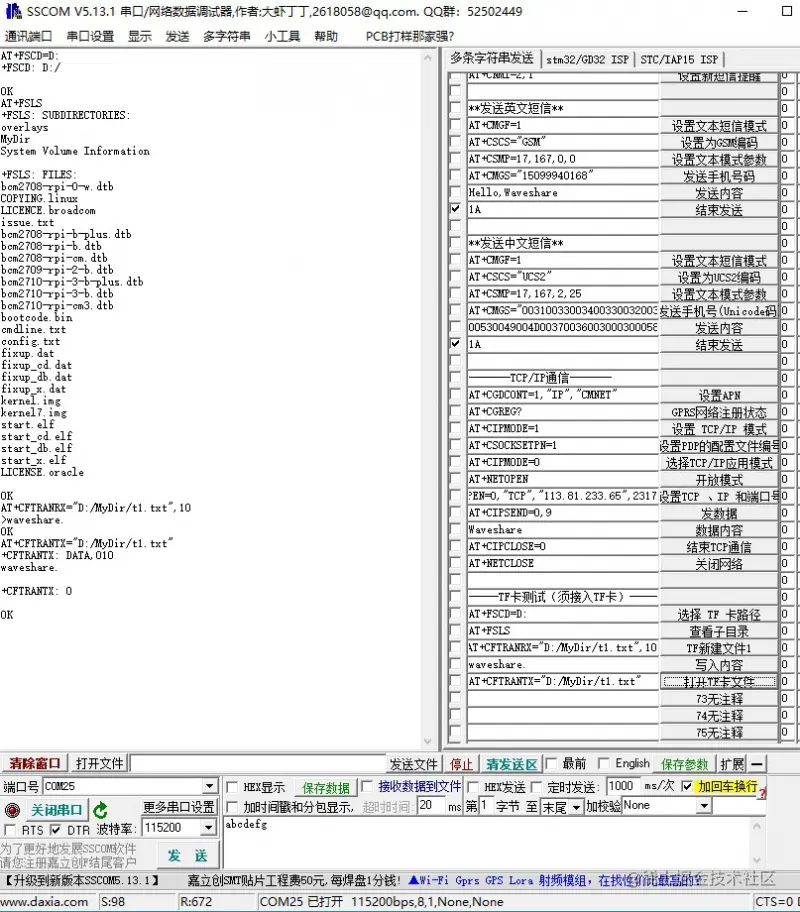Uncheck the checked 1A string row checkbox

[x=454, y=209]
